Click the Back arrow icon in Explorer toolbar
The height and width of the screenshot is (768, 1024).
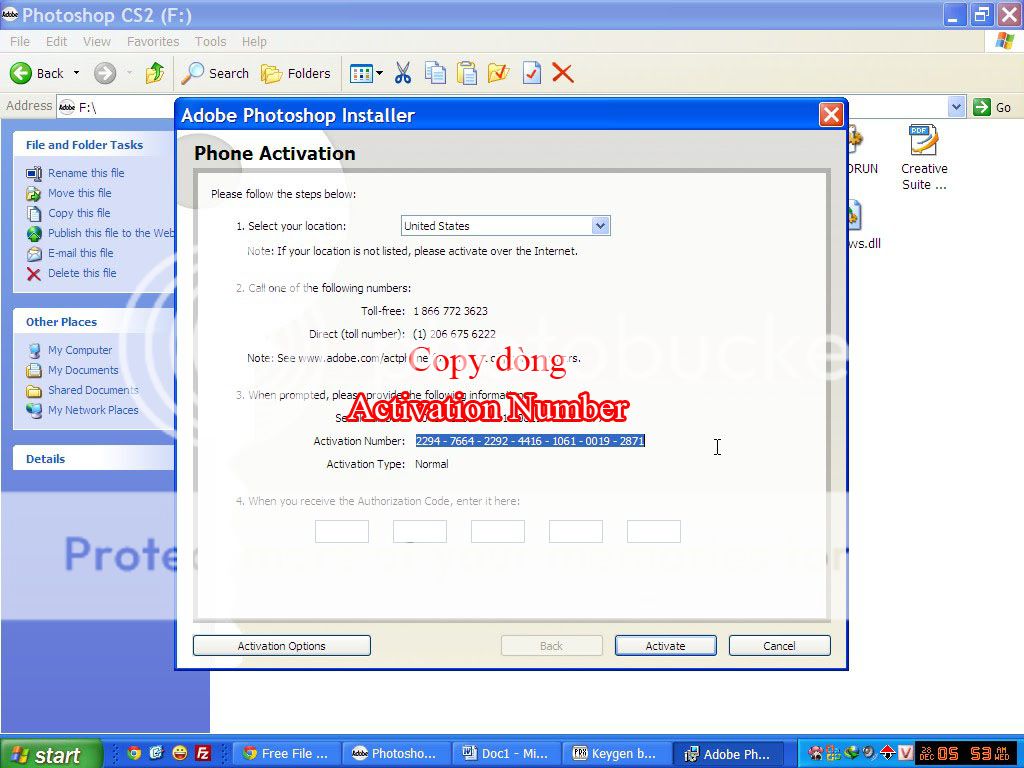(21, 73)
